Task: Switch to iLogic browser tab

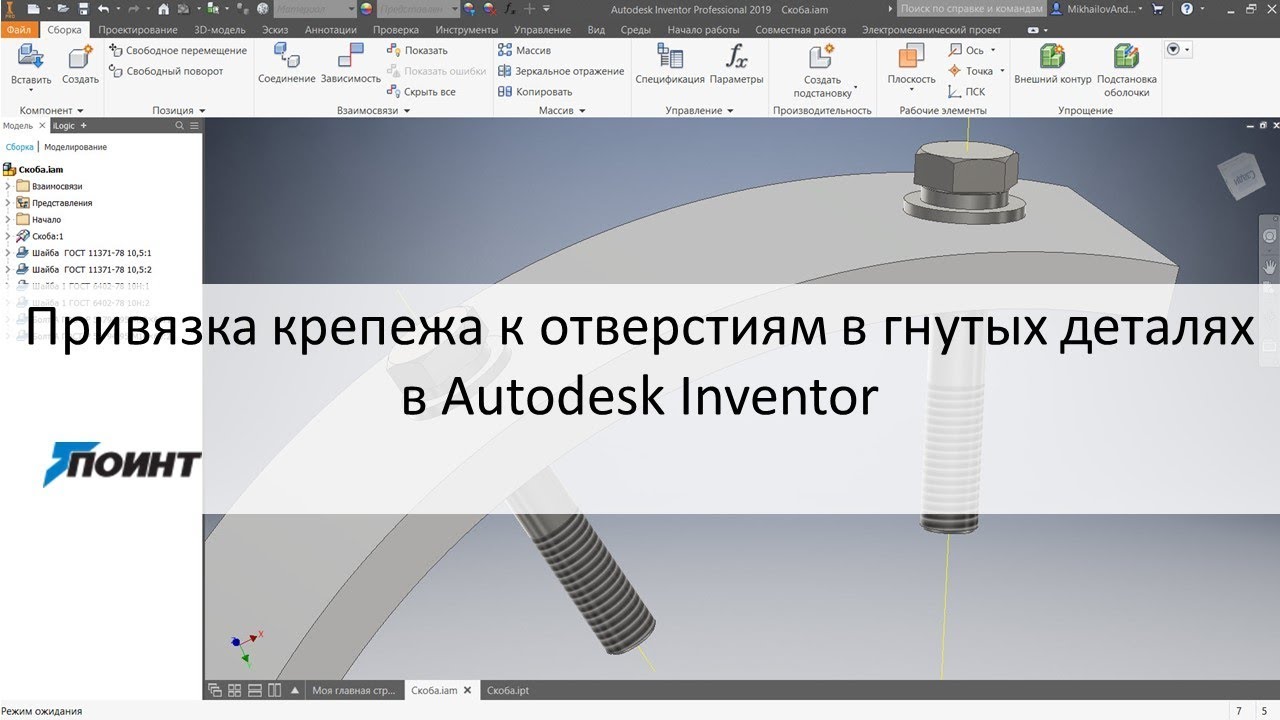Action: pos(64,126)
